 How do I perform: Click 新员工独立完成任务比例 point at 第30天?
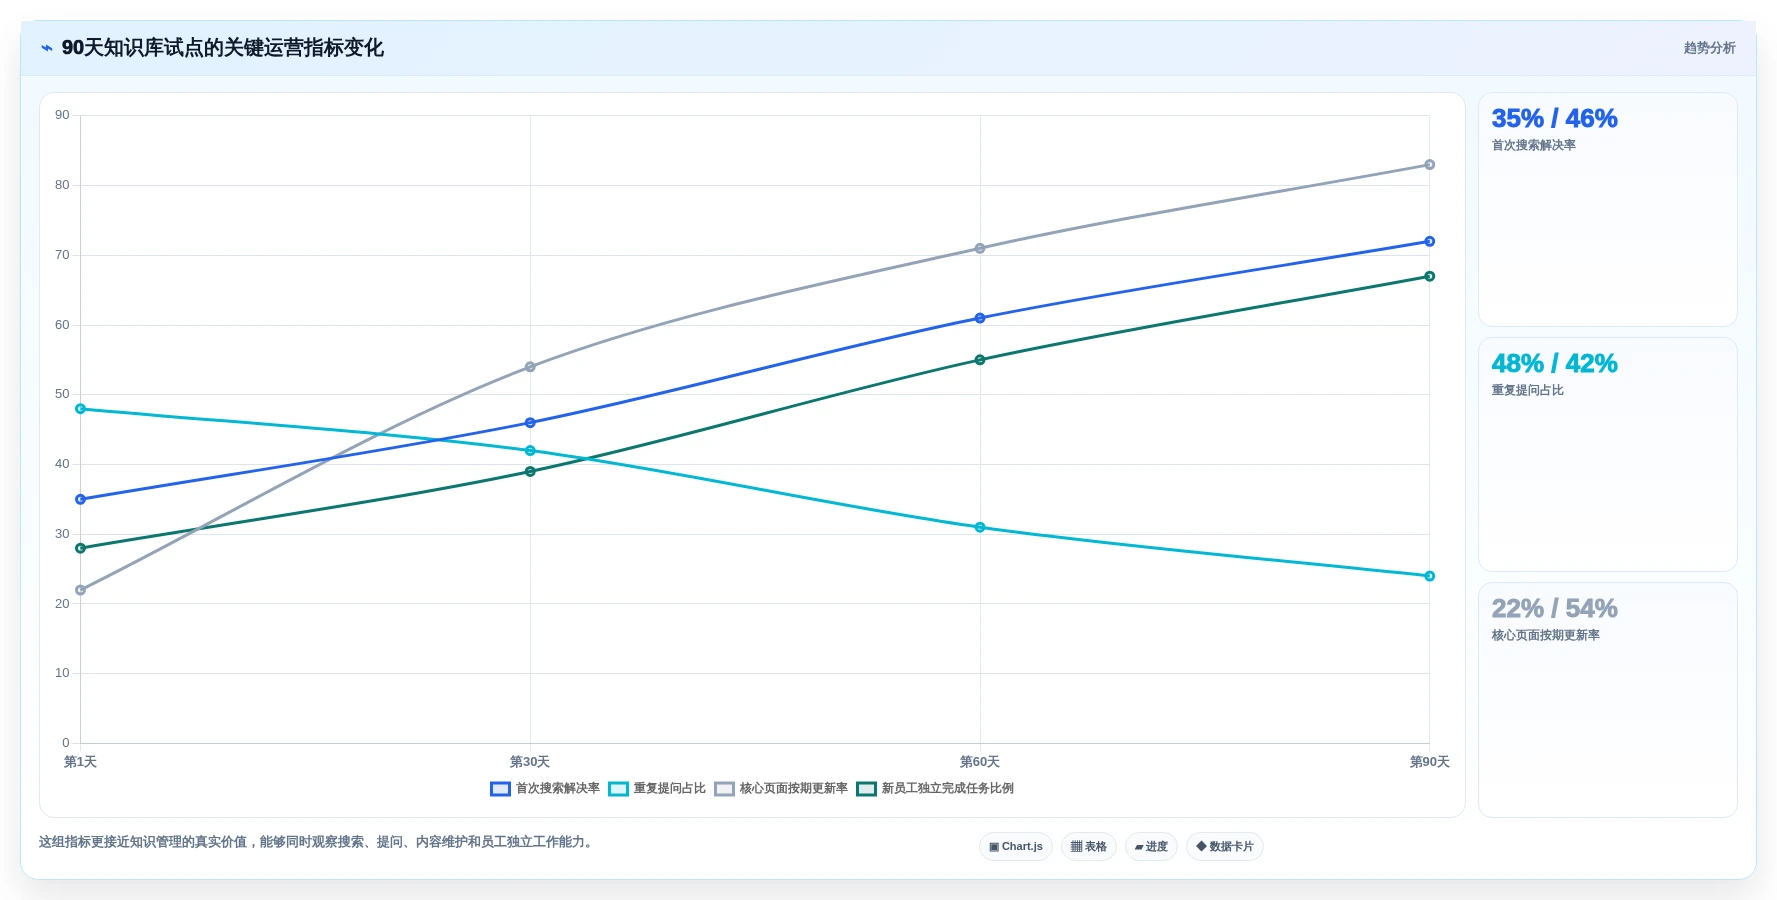pos(530,471)
